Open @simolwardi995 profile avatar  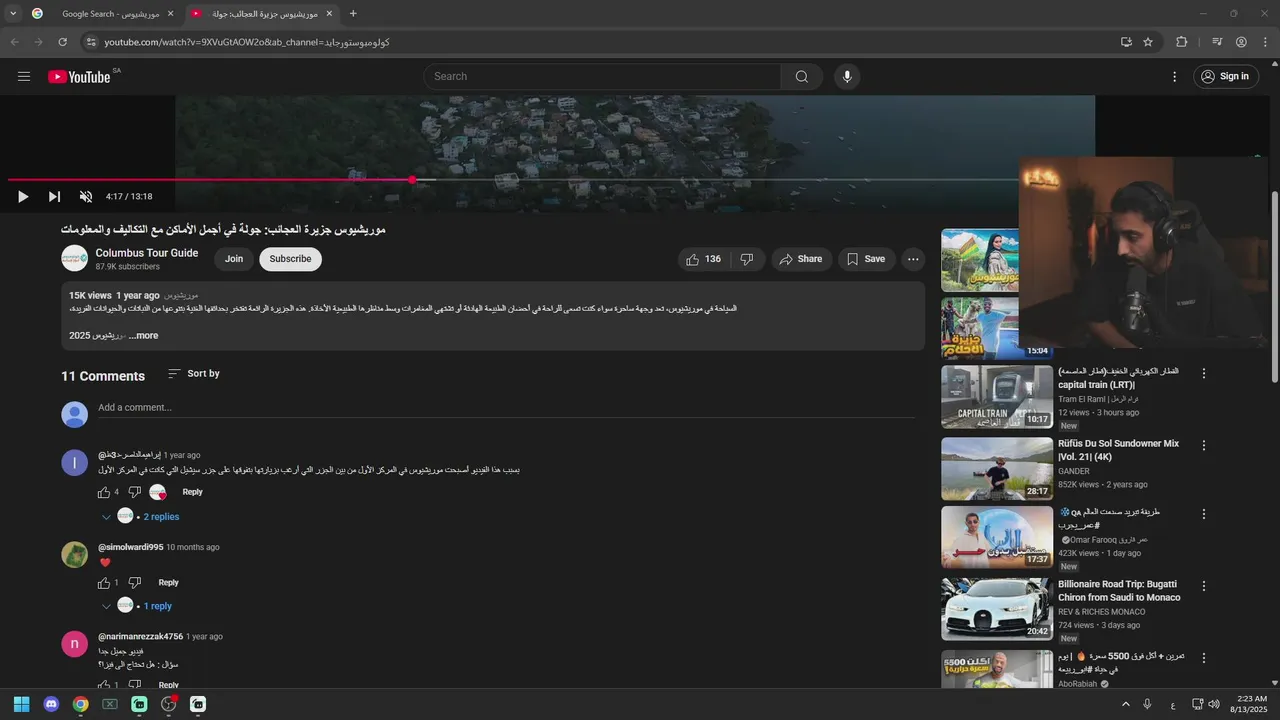coord(75,555)
